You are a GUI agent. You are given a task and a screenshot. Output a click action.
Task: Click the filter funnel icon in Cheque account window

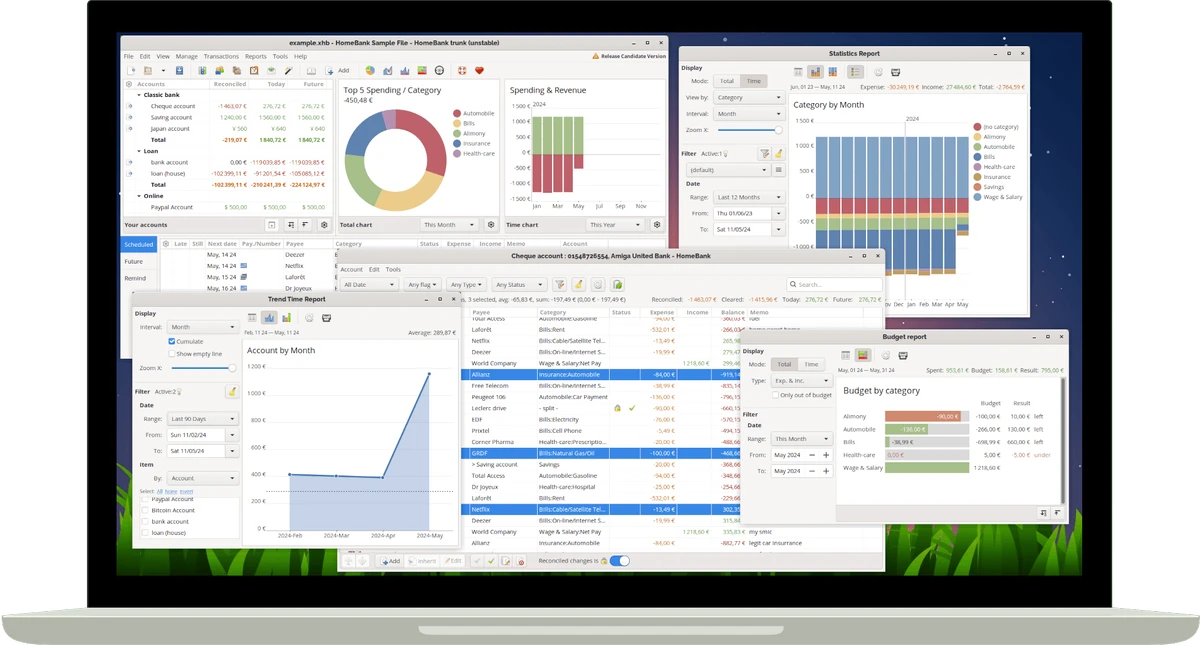(x=560, y=285)
